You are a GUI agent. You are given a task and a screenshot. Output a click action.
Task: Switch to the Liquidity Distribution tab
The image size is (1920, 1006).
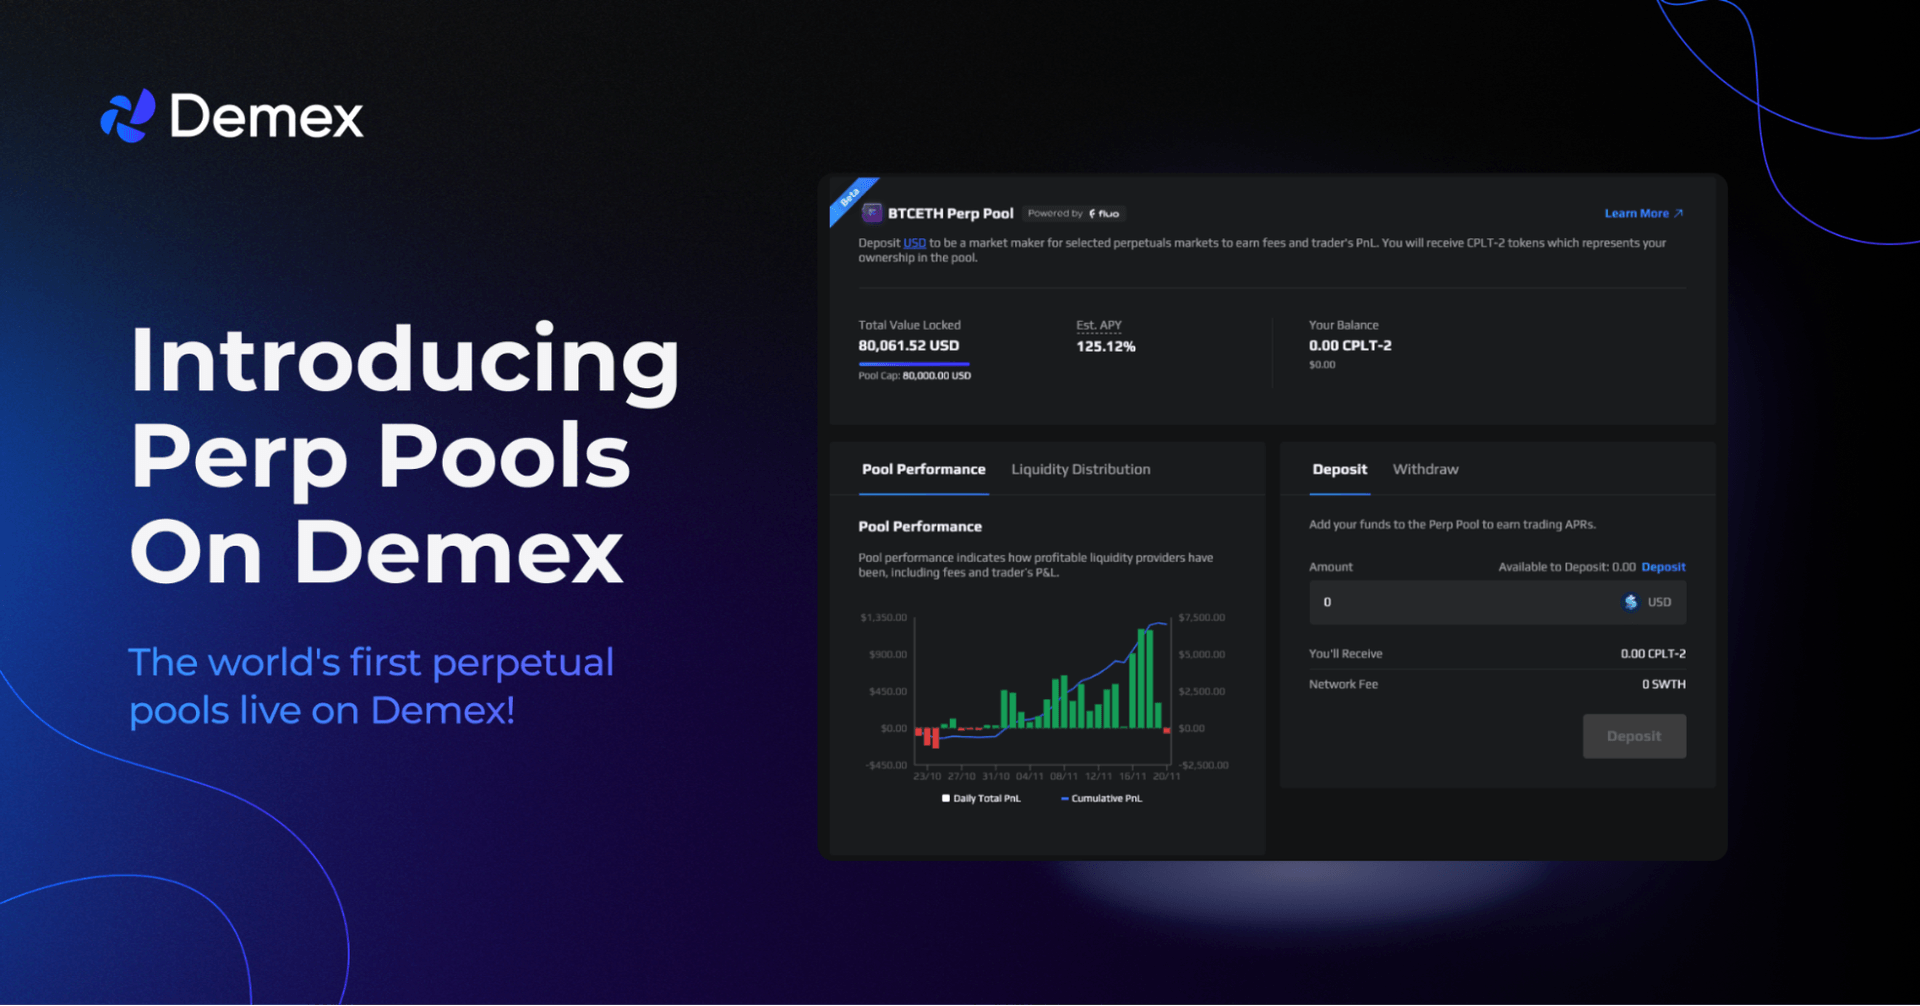(x=1081, y=469)
